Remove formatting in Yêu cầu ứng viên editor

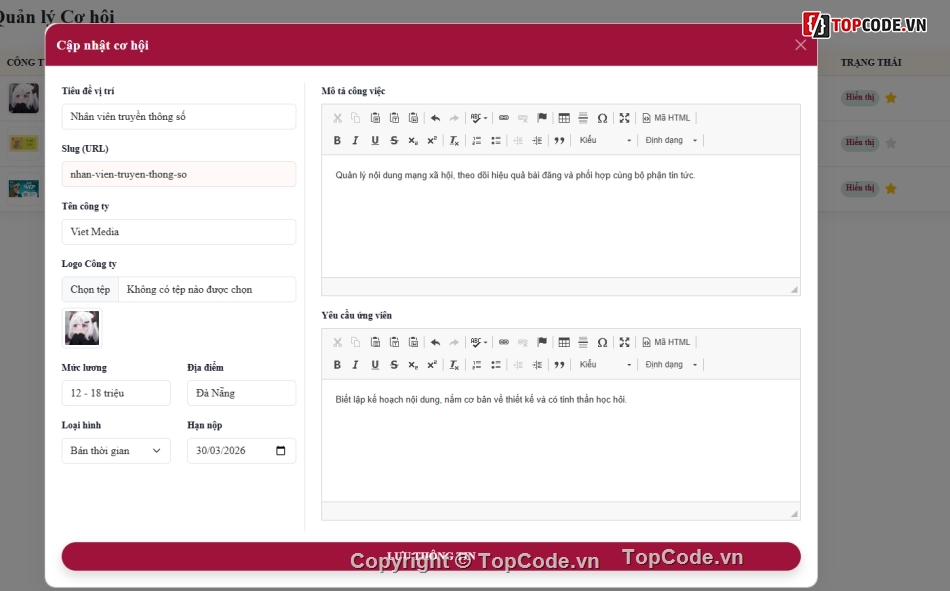coord(454,365)
